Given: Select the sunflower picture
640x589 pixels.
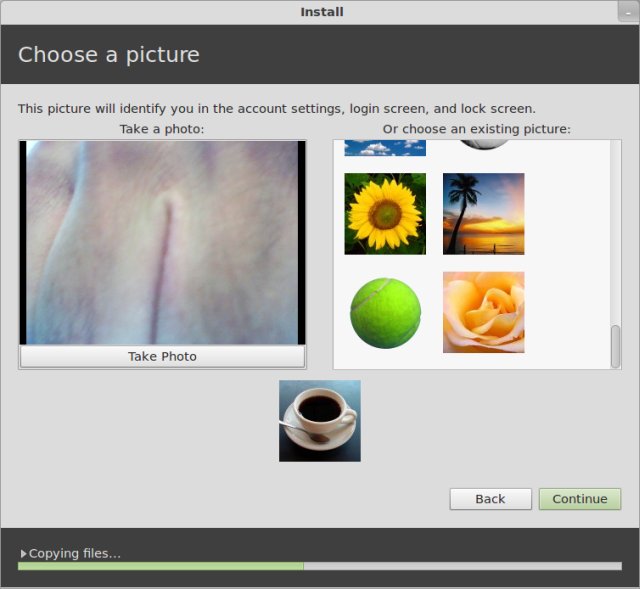Looking at the screenshot, I should [x=385, y=213].
